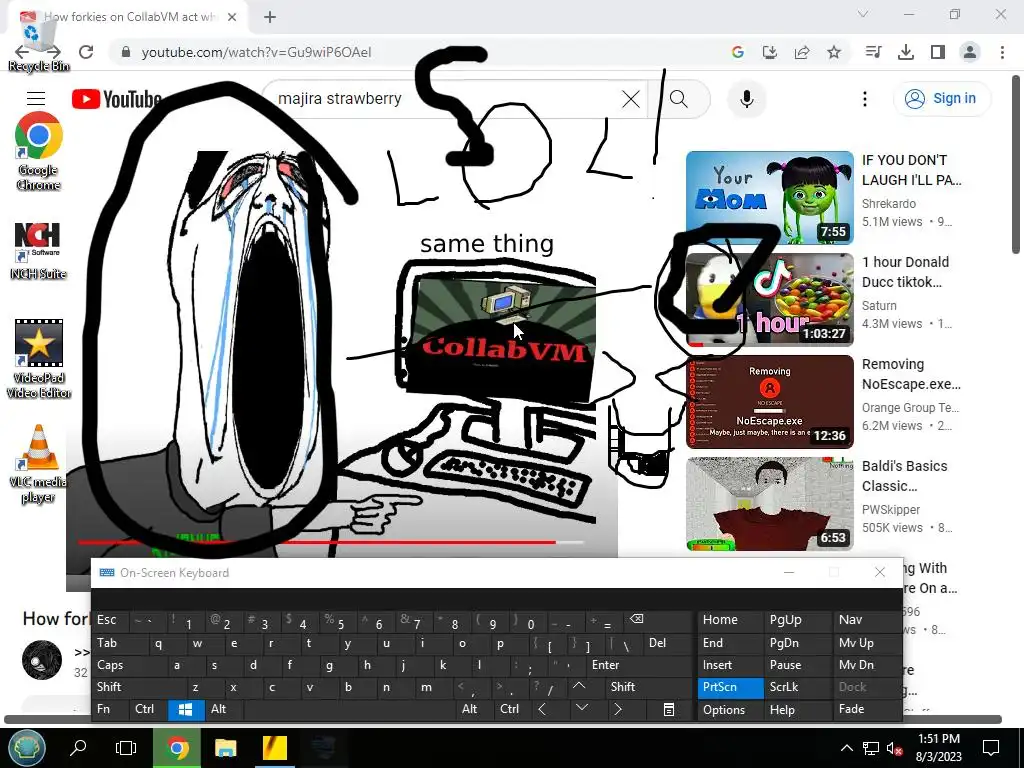Click Chrome icon in taskbar
This screenshot has width=1024, height=768.
pos(176,747)
